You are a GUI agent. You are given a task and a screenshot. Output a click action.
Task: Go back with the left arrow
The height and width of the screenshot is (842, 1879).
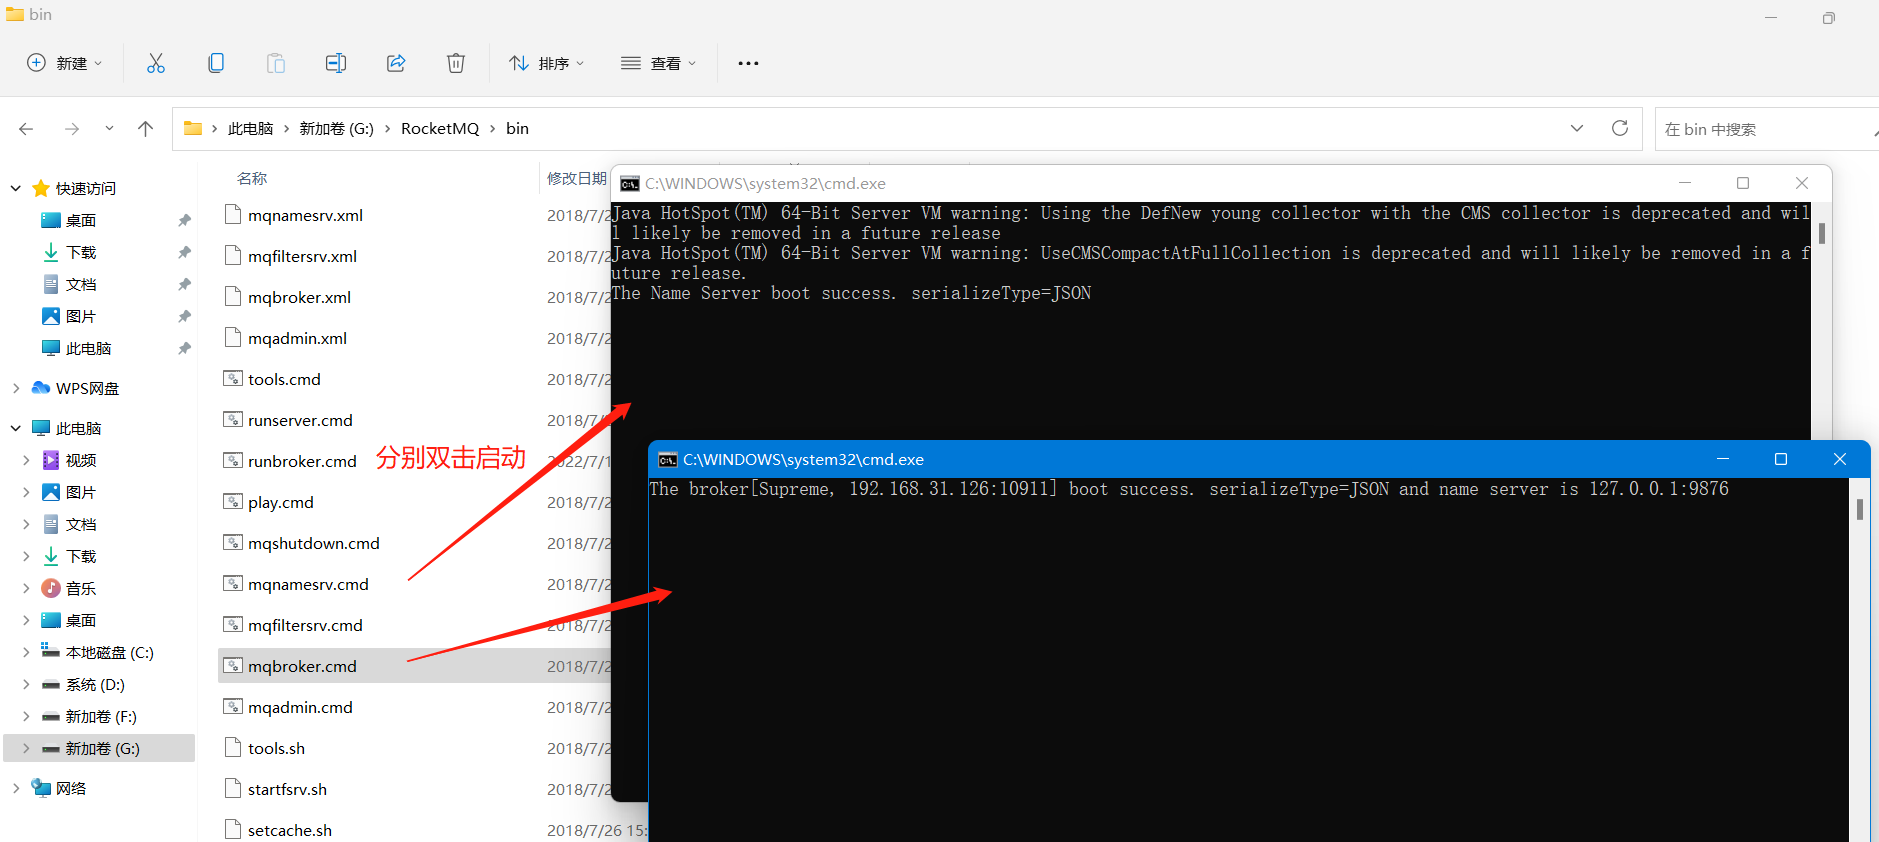tap(26, 129)
